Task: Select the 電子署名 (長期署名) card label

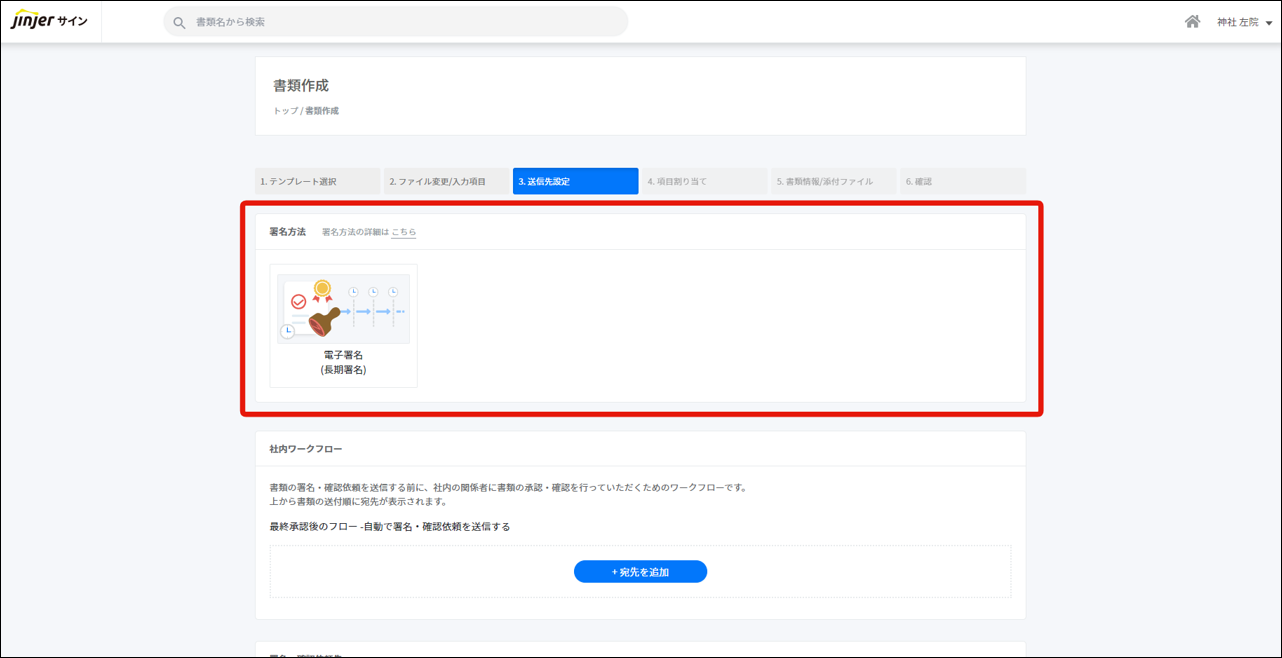Action: [x=343, y=362]
